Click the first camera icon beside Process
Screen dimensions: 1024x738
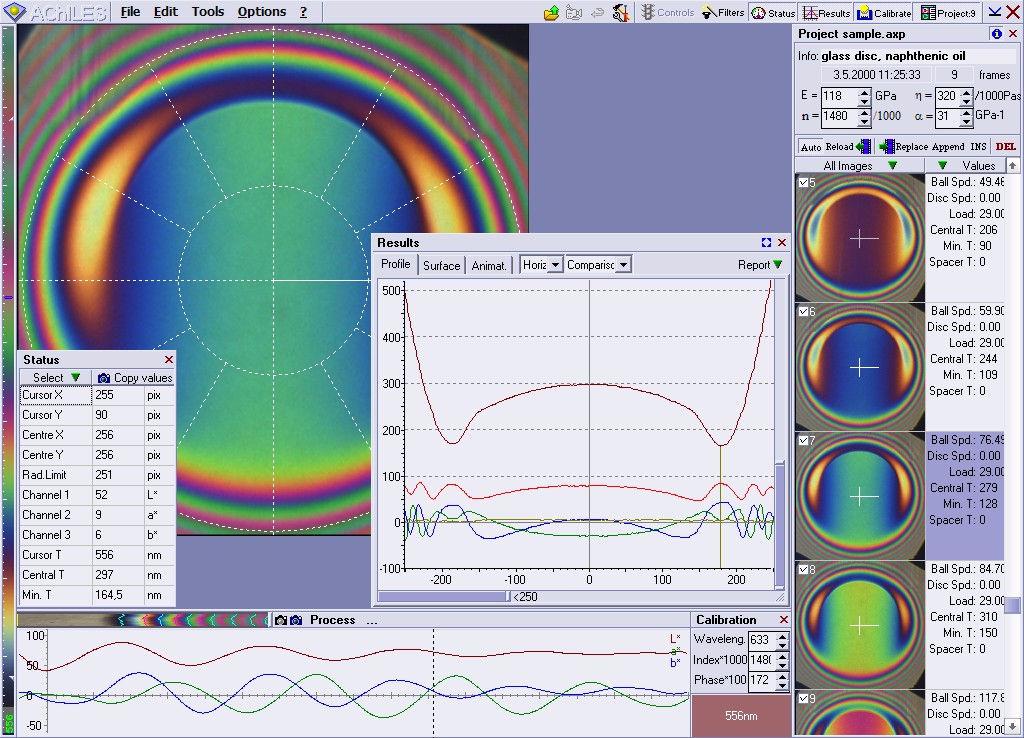click(x=281, y=620)
